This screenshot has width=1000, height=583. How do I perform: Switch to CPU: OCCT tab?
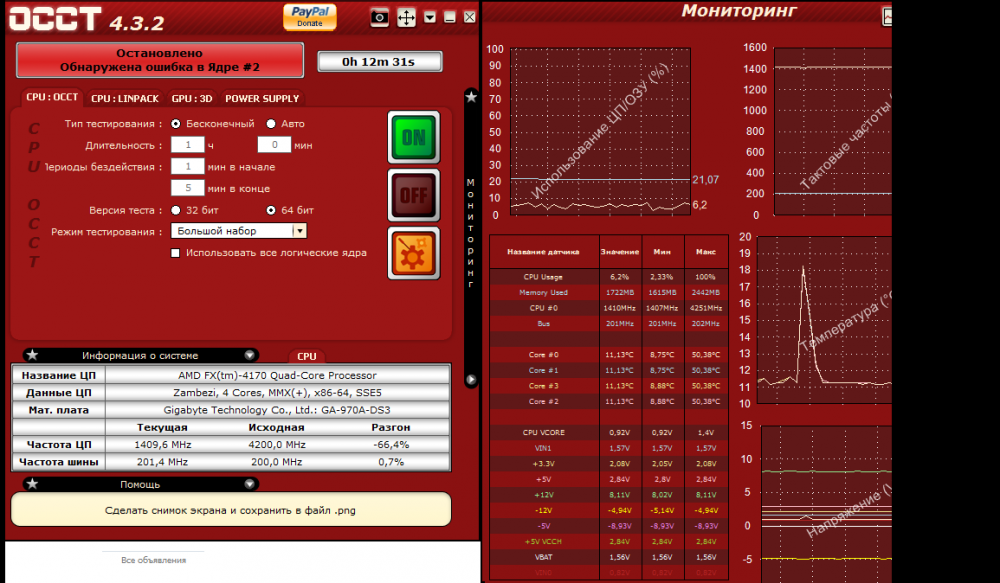[x=52, y=98]
